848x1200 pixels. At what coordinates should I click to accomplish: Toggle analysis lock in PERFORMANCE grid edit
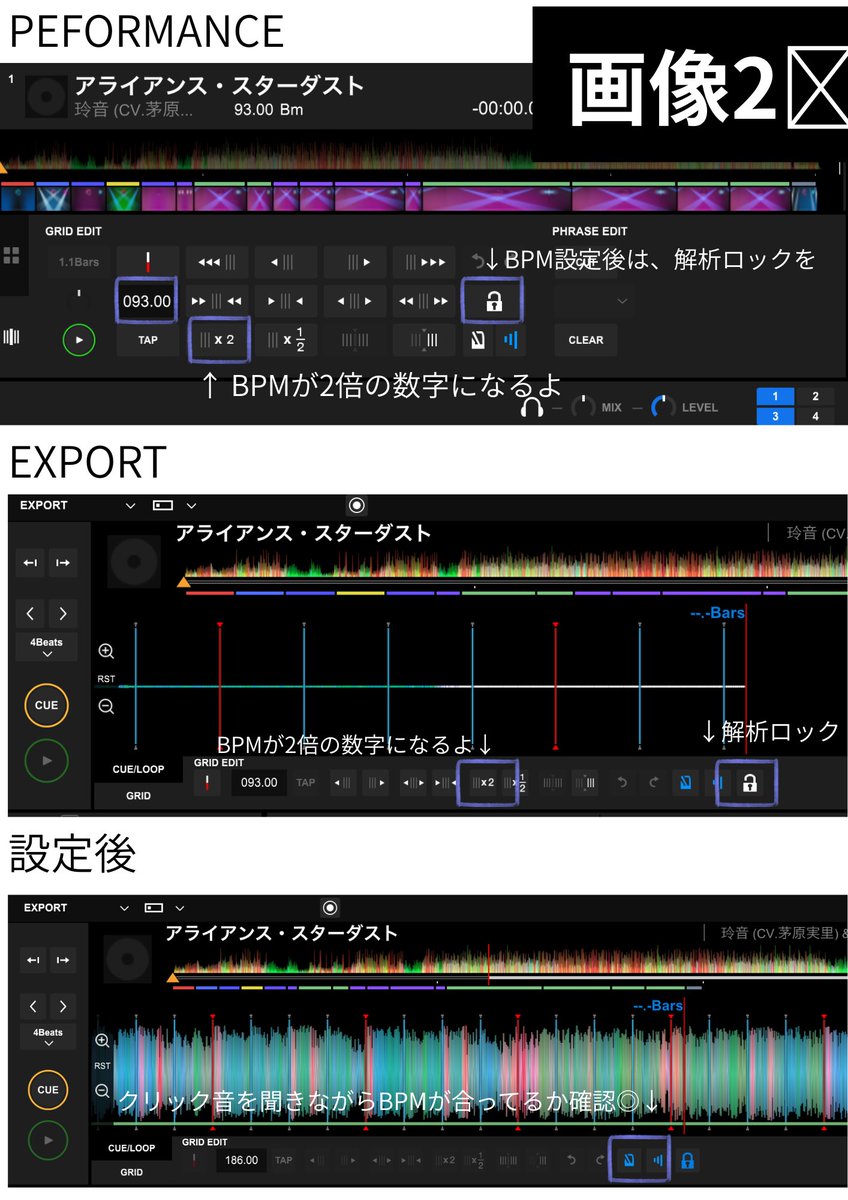point(493,301)
